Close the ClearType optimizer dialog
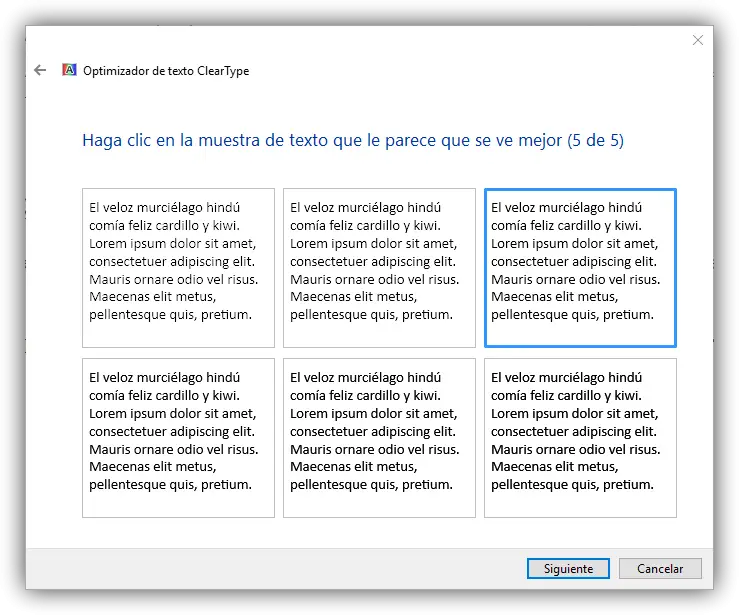This screenshot has width=739, height=615. (698, 40)
